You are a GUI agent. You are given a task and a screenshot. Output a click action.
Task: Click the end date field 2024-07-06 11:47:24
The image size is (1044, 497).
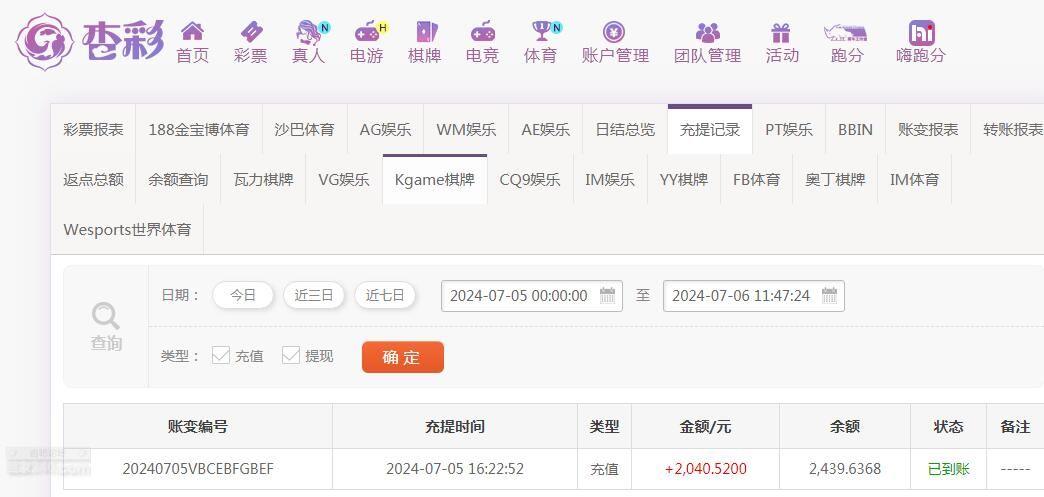coord(754,295)
